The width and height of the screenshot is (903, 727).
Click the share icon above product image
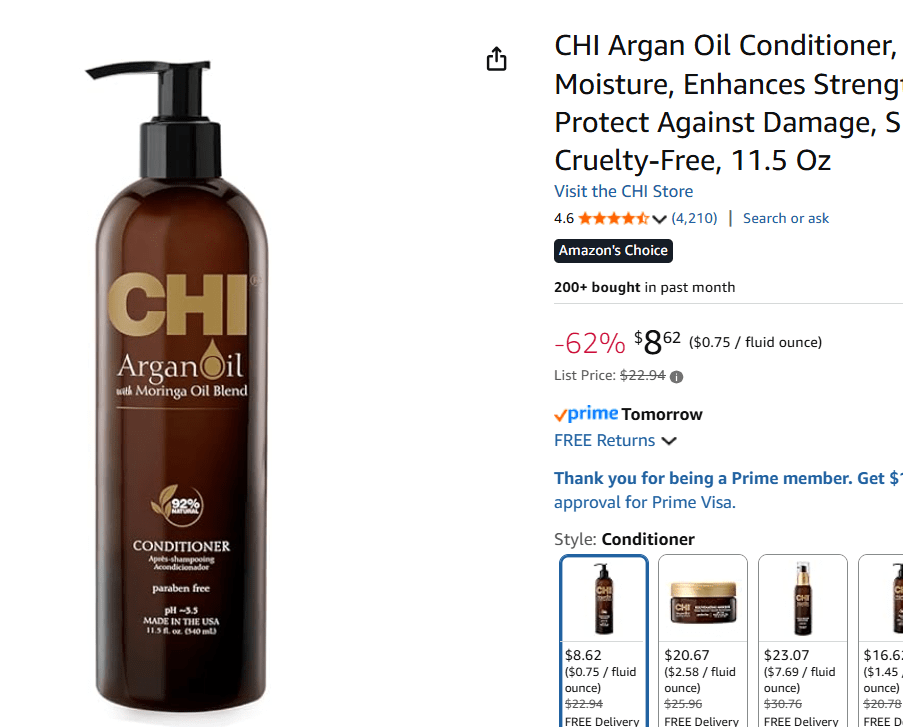(x=496, y=59)
